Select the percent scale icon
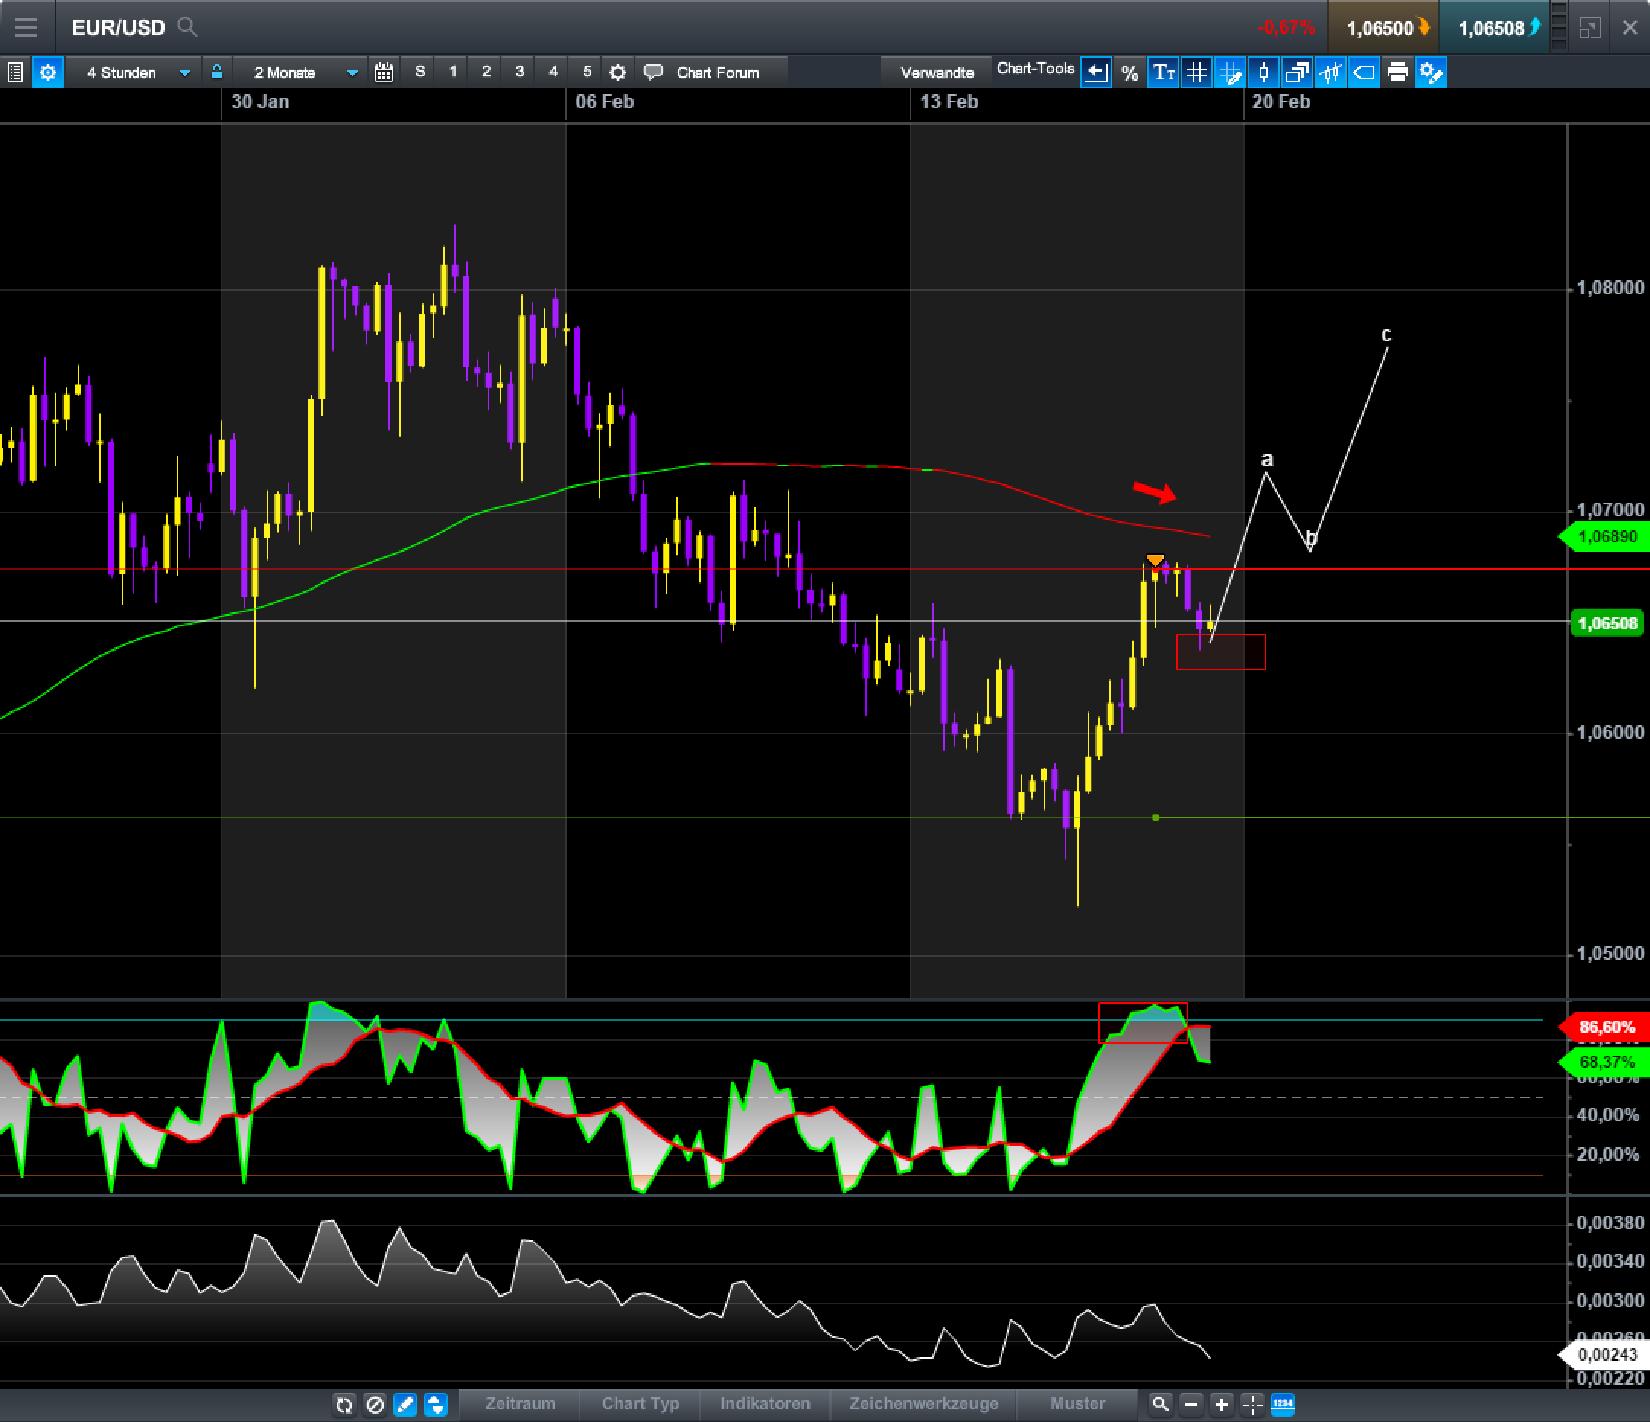1650x1422 pixels. coord(1129,72)
